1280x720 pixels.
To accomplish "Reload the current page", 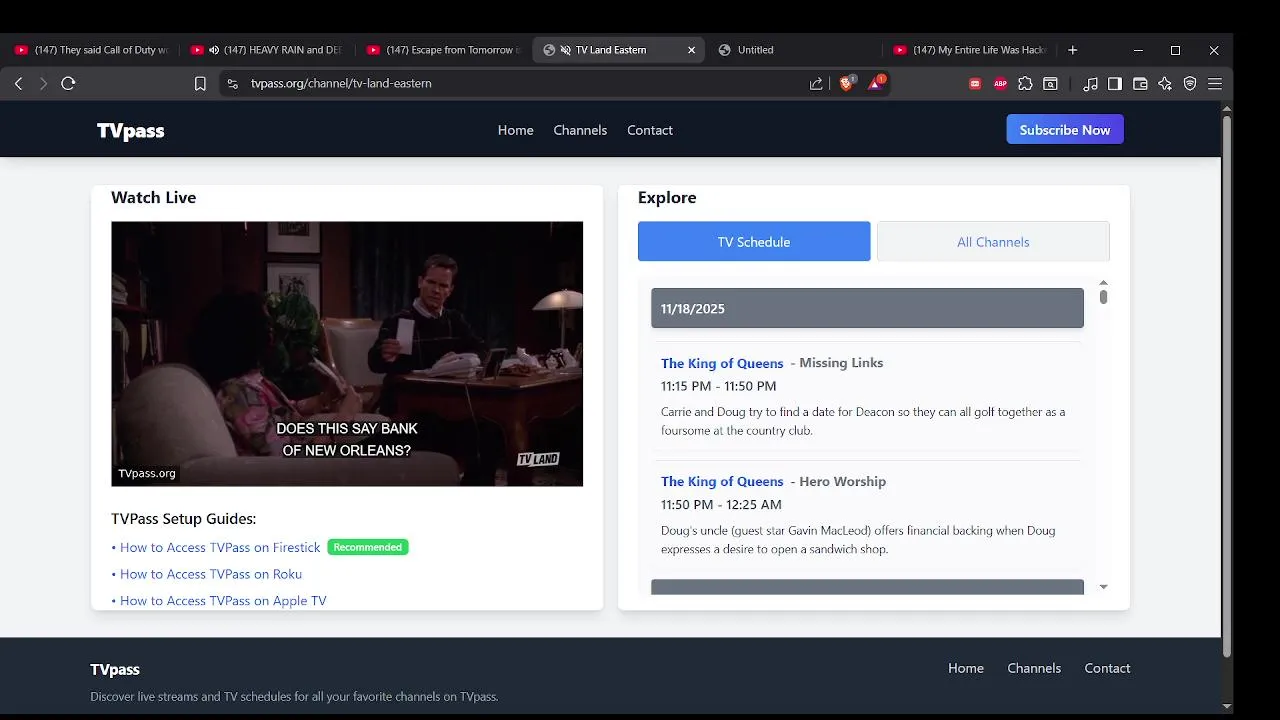I will pos(68,84).
